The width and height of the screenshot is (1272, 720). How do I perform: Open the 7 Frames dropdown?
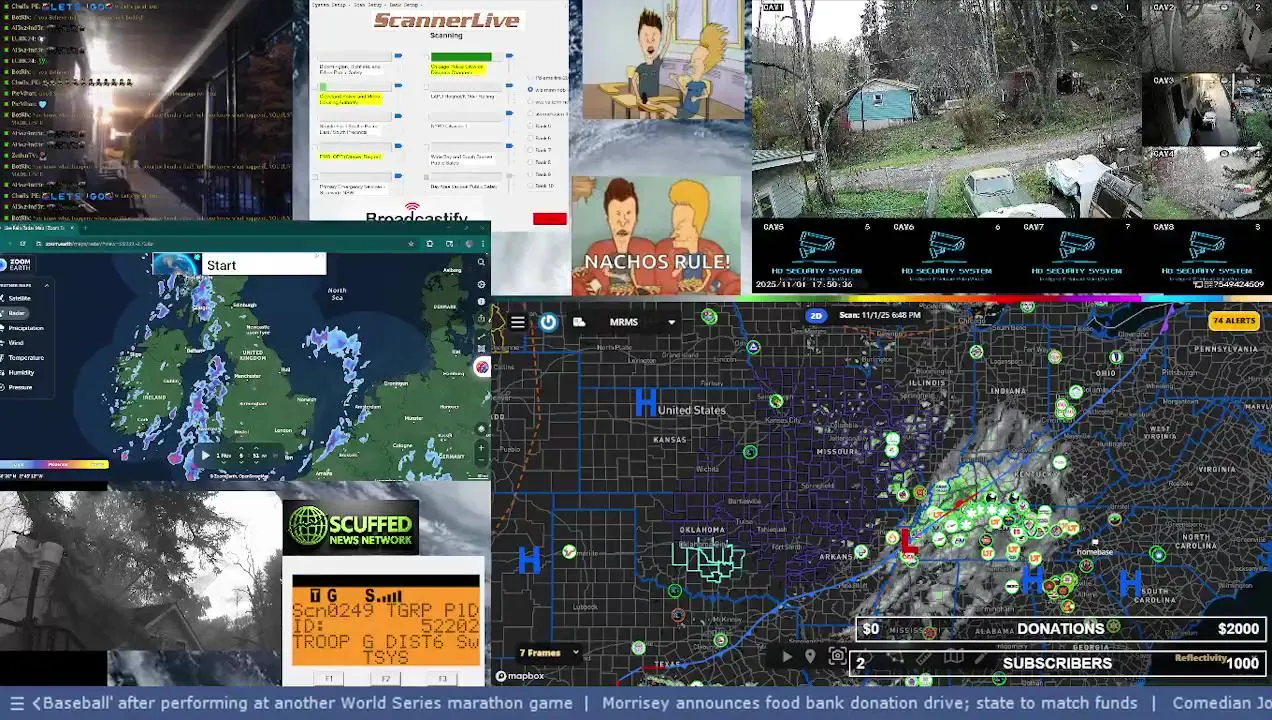549,653
